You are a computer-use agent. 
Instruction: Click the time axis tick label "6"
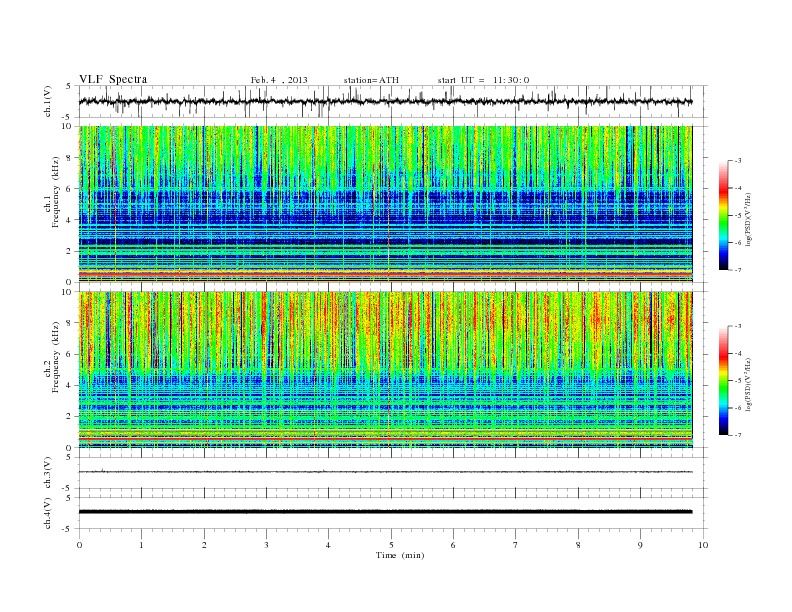(454, 545)
